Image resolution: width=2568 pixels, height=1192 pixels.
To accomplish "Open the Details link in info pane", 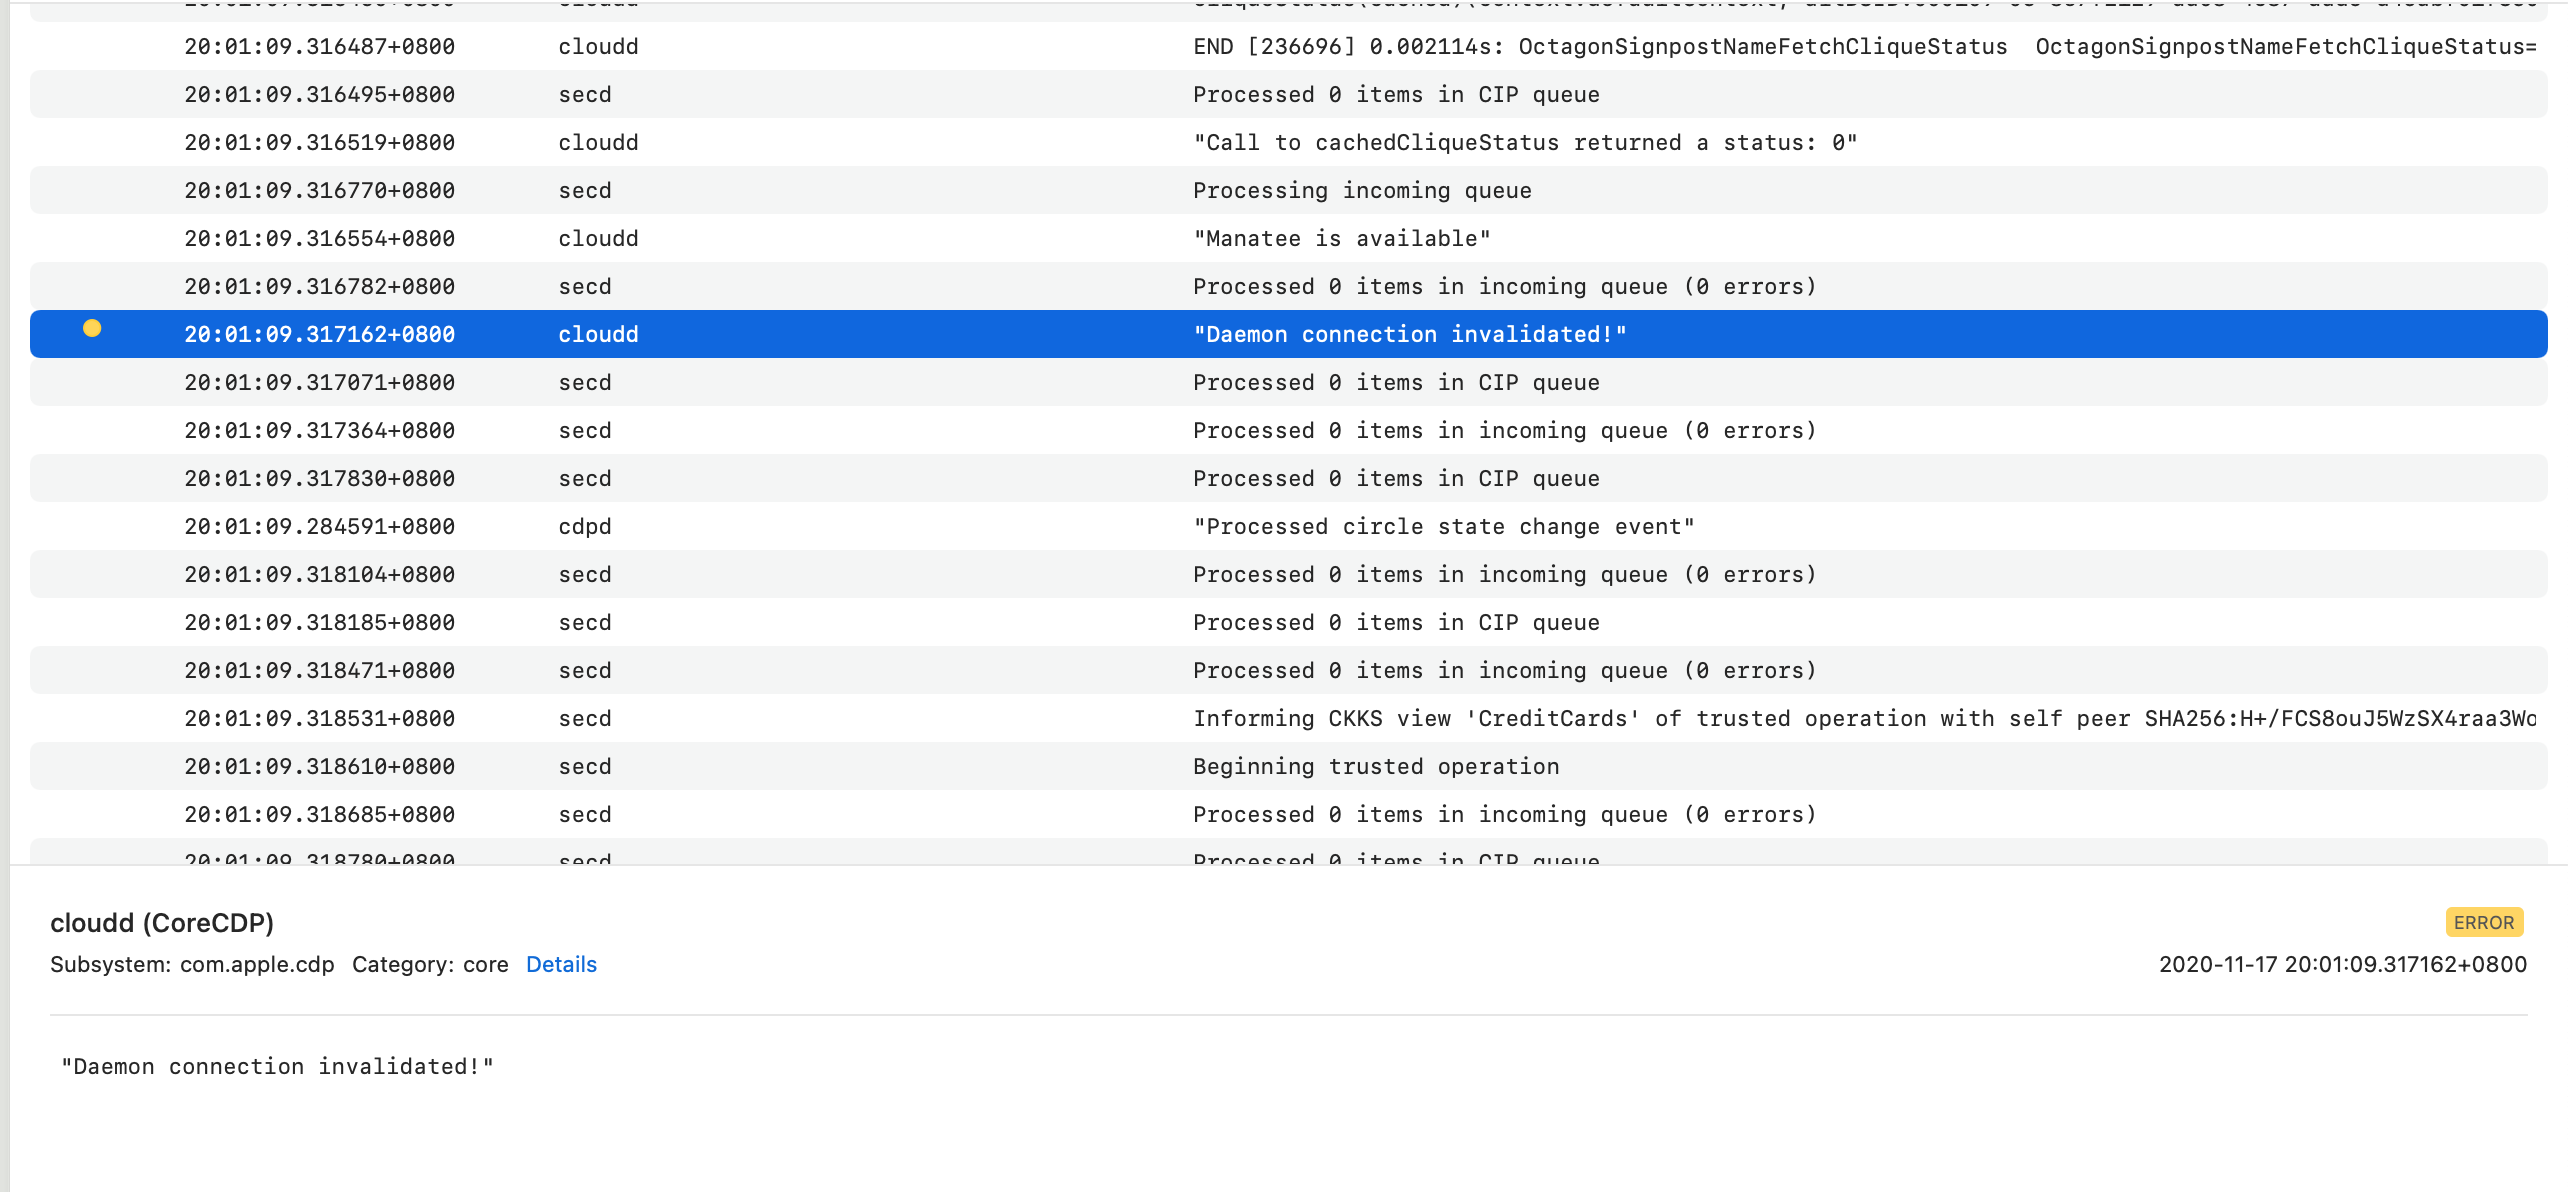I will (x=561, y=964).
